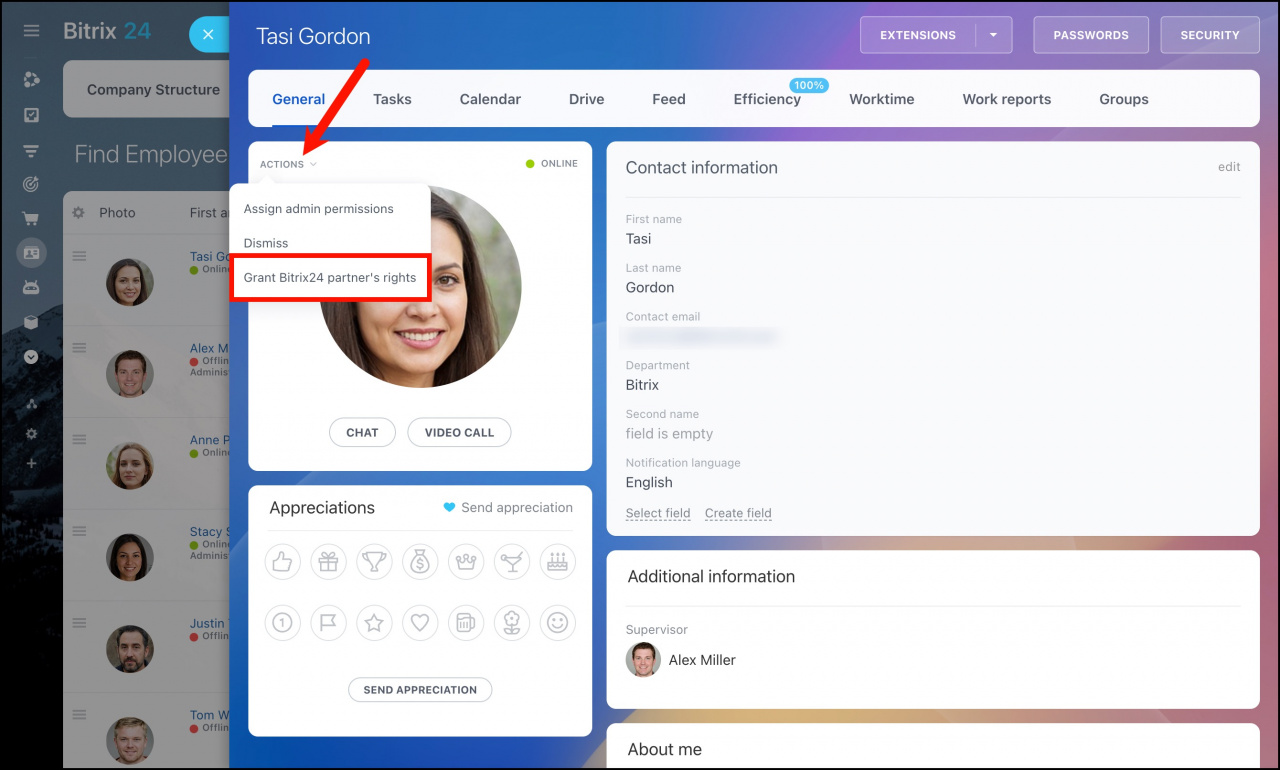
Task: Open the settings gear in the left sidebar
Action: pyautogui.click(x=31, y=434)
